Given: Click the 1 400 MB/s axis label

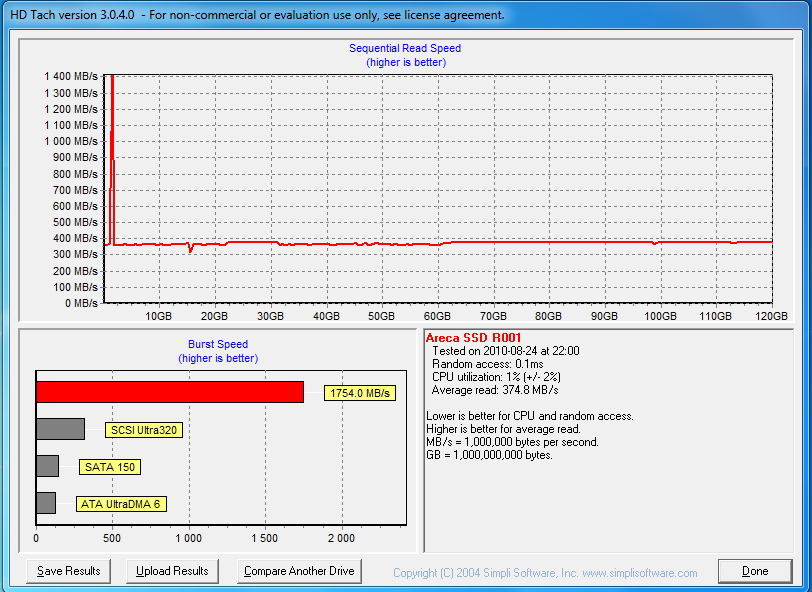Looking at the screenshot, I should (x=71, y=77).
